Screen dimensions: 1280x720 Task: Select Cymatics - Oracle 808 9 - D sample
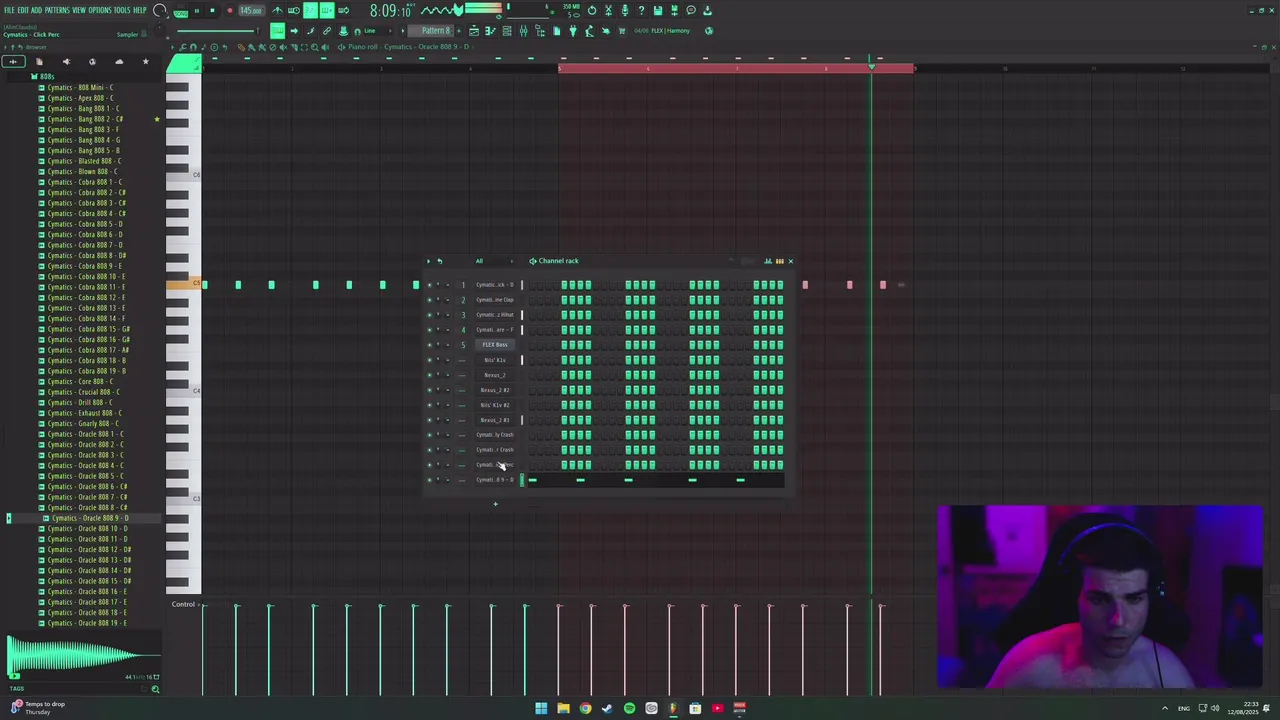(90, 518)
